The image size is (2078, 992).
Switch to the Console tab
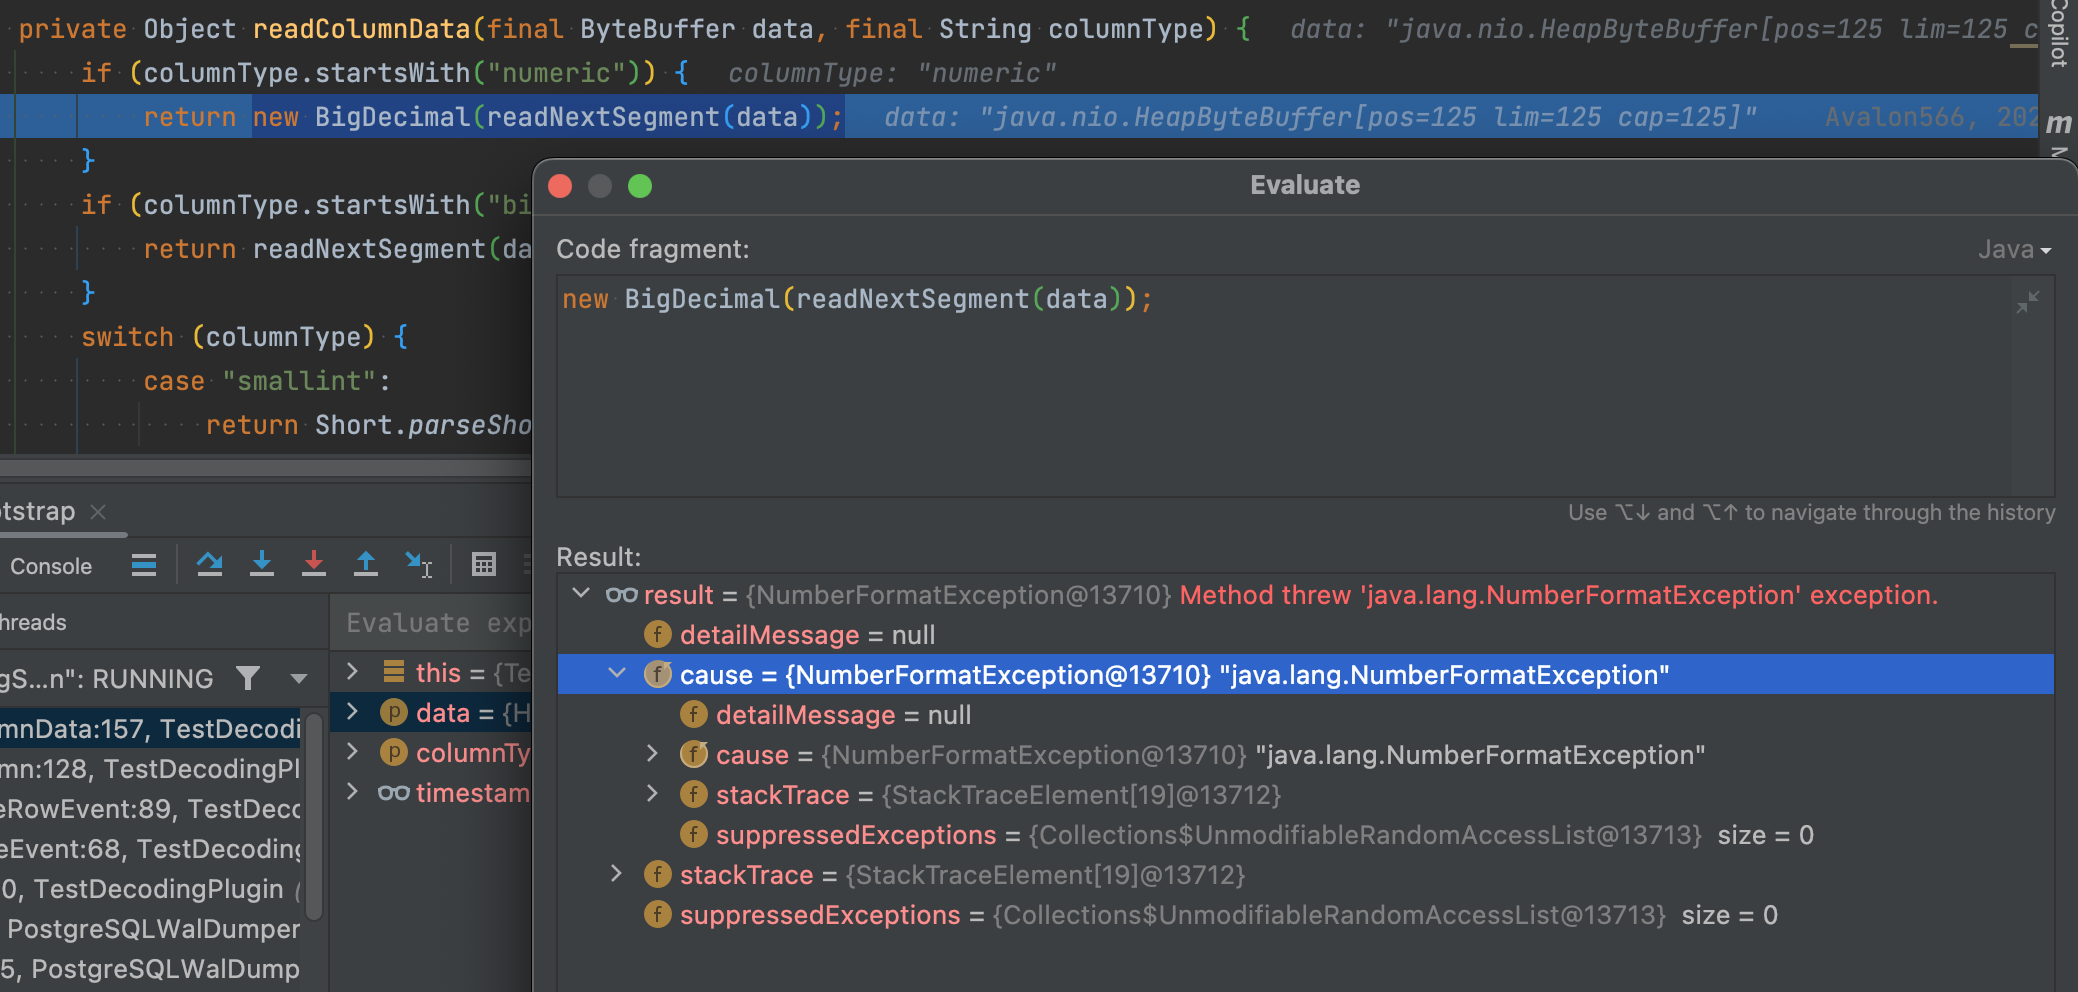coord(50,565)
